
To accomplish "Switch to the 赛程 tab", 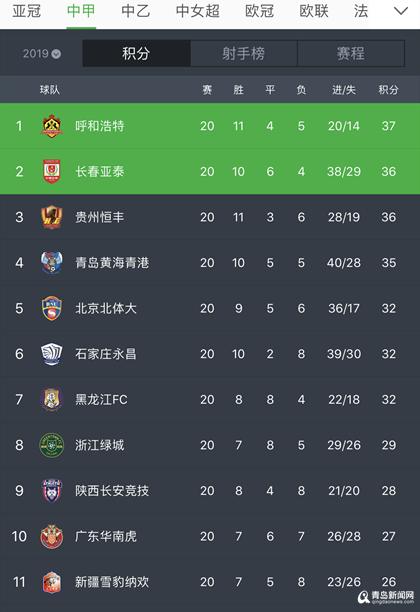I will tap(351, 53).
